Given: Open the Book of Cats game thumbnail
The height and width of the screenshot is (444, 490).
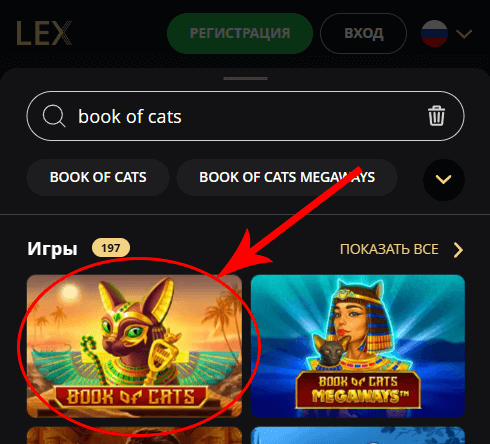Looking at the screenshot, I should (x=134, y=346).
